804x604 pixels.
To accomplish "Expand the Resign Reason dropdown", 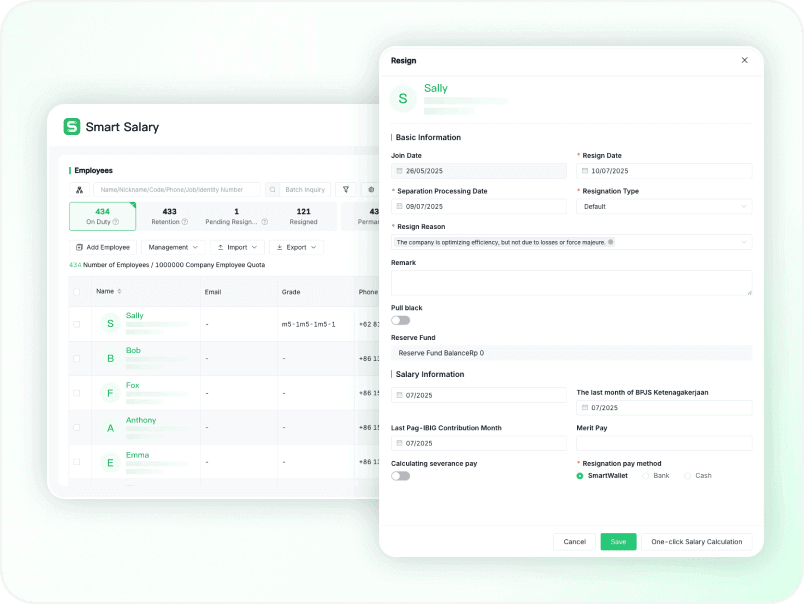I will (743, 242).
